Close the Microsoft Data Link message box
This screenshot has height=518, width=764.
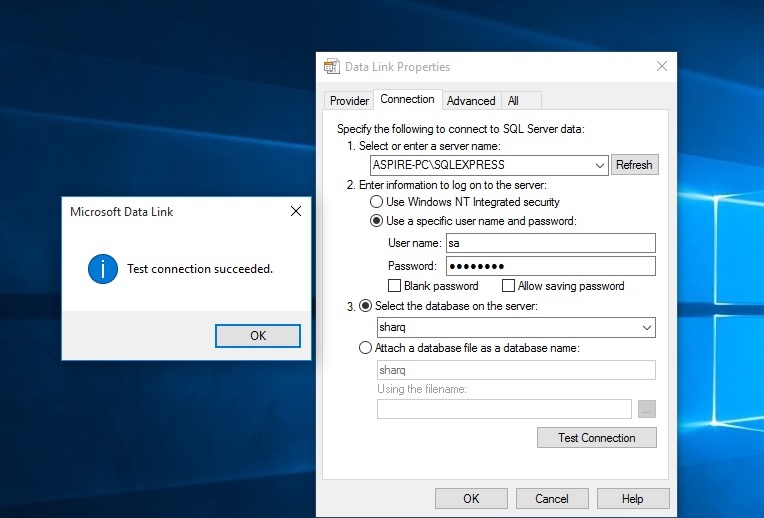(x=296, y=211)
